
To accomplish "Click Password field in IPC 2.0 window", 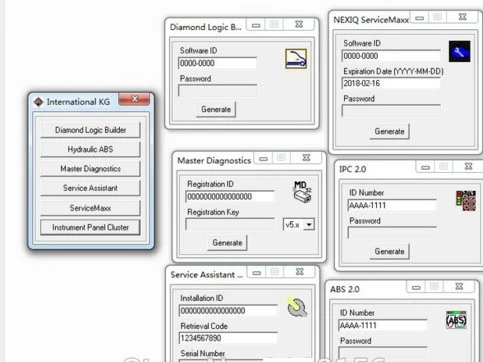I will (x=392, y=233).
